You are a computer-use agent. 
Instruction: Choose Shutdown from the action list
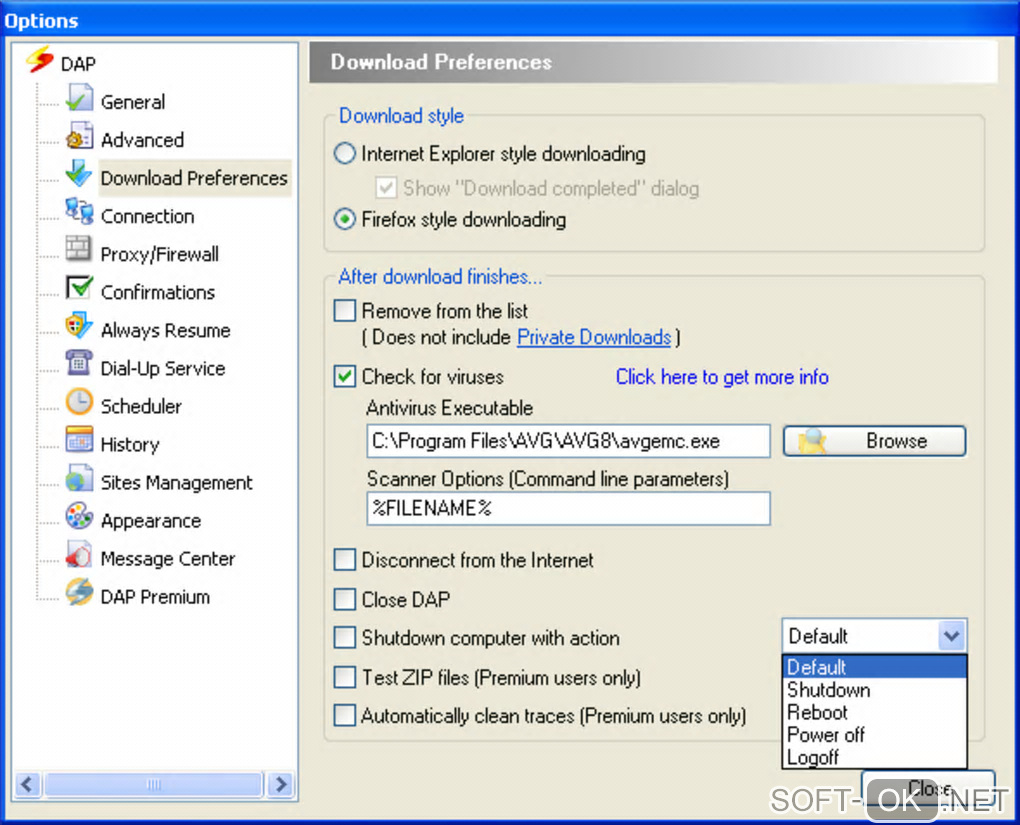pyautogui.click(x=874, y=690)
